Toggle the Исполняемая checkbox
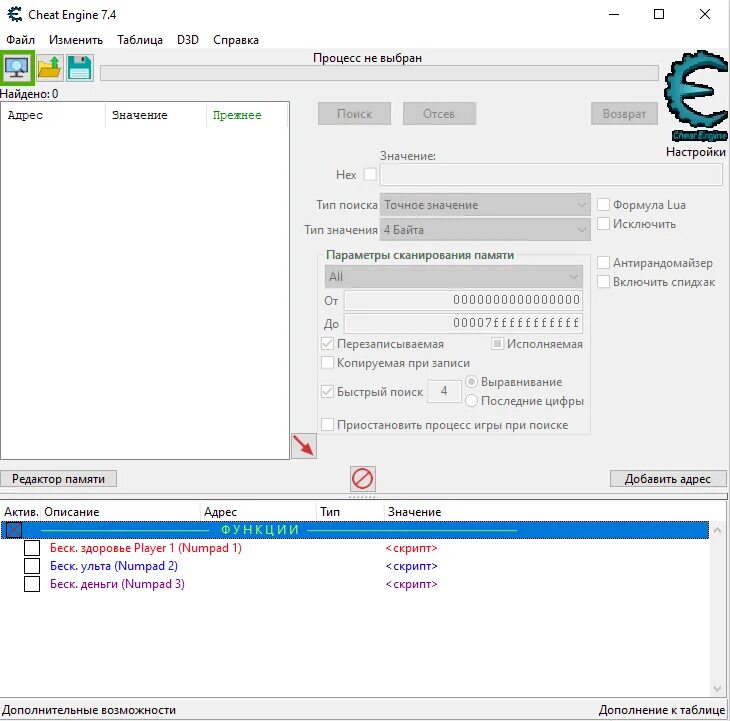The height and width of the screenshot is (721, 730). [497, 344]
